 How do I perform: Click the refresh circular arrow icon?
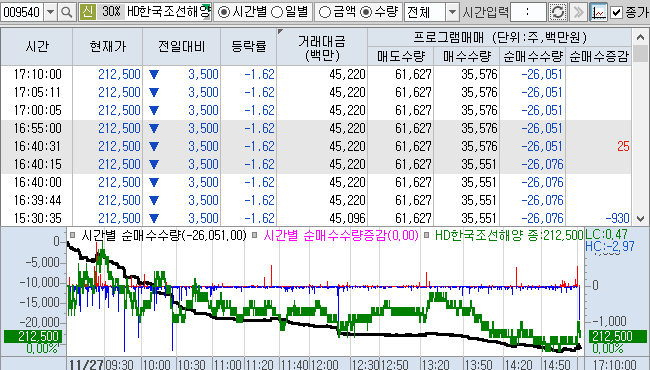pyautogui.click(x=558, y=12)
